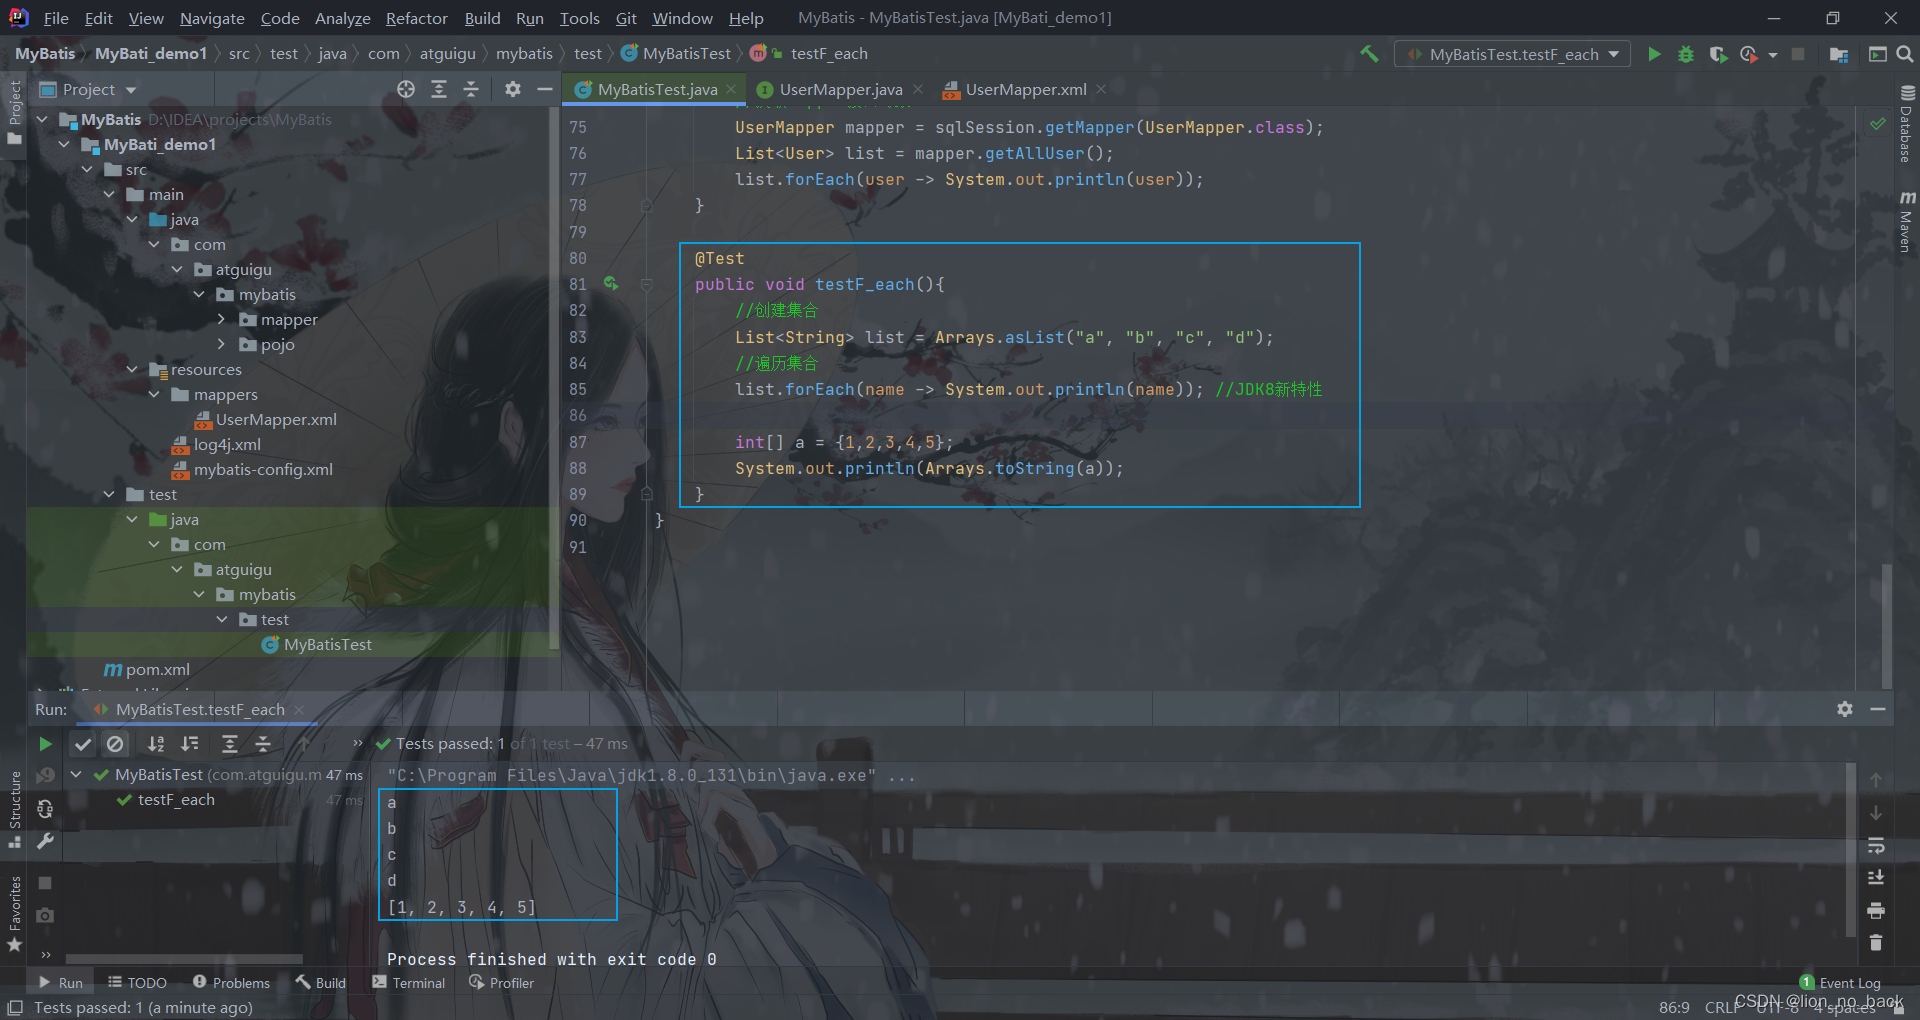This screenshot has width=1920, height=1020.
Task: Open the Analyze menu
Action: (x=342, y=18)
